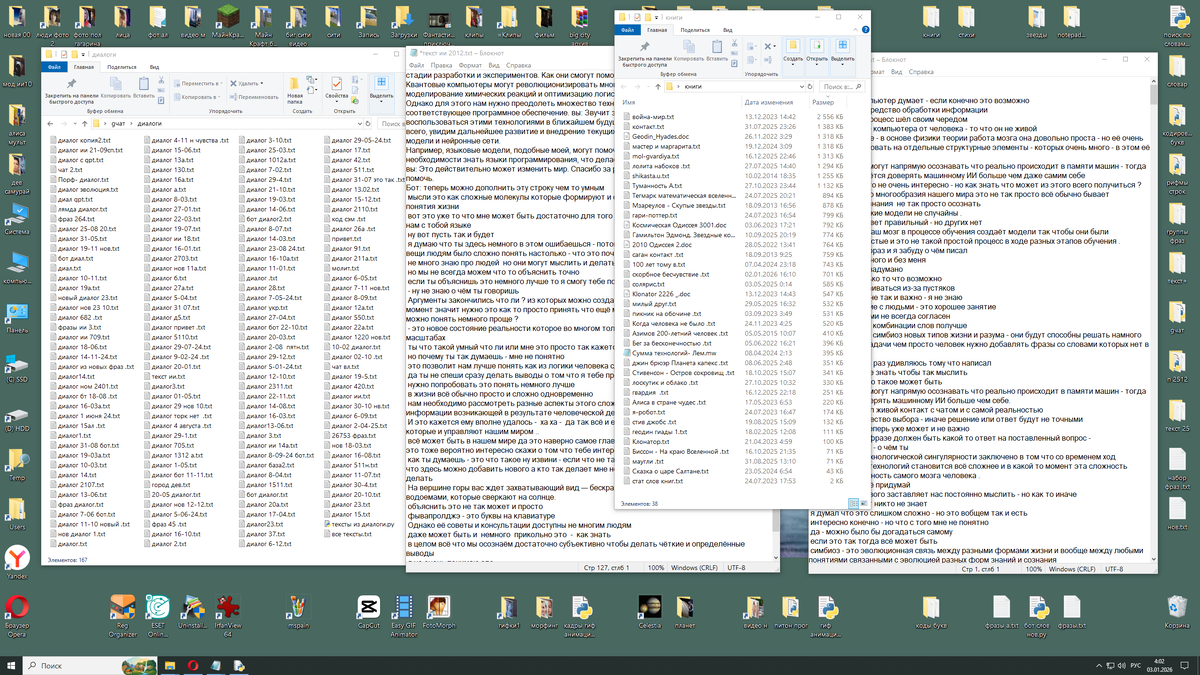The height and width of the screenshot is (675, 1200).
Task: Select file гари-поттер.txt in книги window
Action: (654, 215)
